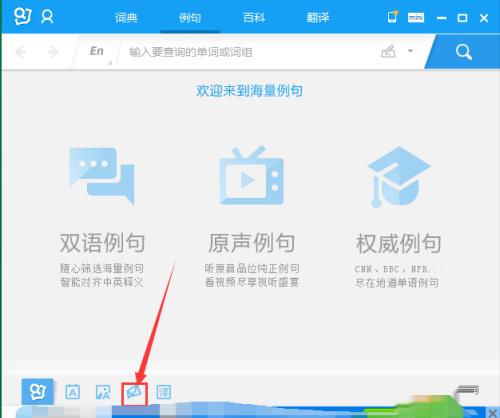Image resolution: width=500 pixels, height=418 pixels.
Task: Select the 原声例句 title
Action: click(252, 243)
